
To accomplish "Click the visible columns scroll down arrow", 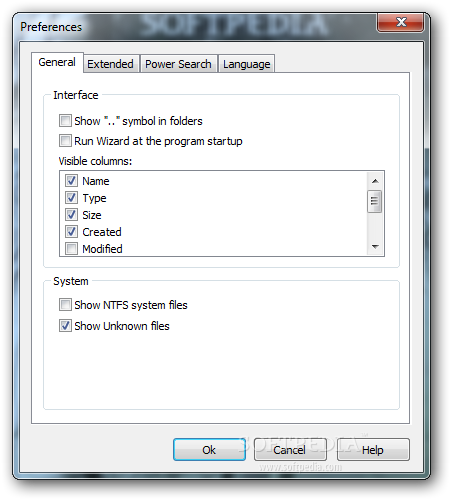I will point(375,247).
